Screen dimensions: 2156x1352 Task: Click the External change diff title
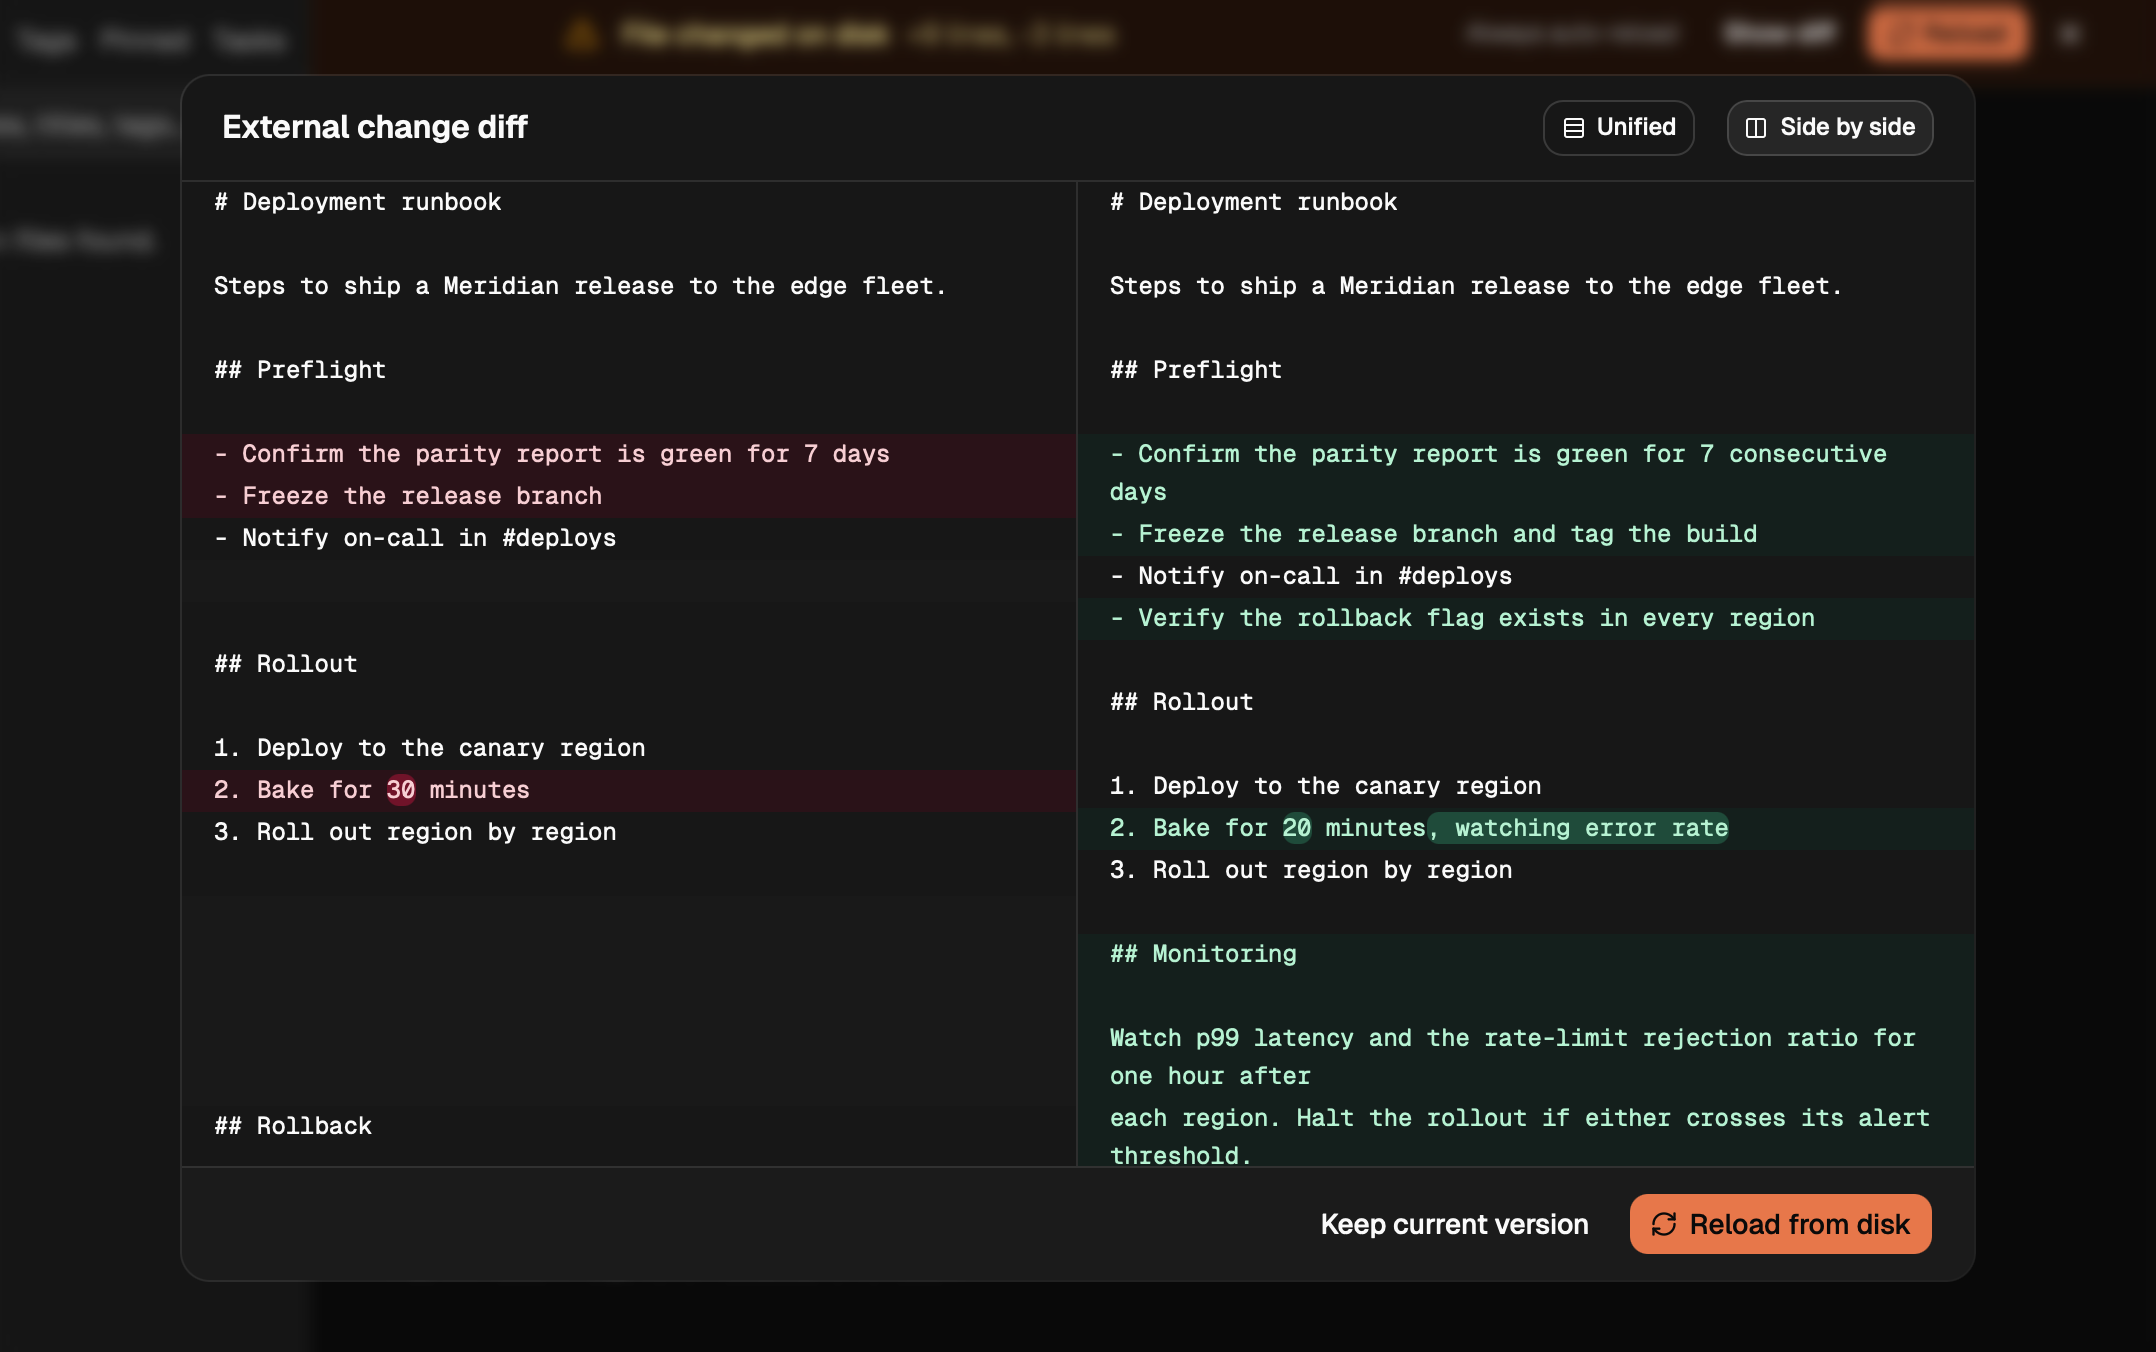[374, 127]
